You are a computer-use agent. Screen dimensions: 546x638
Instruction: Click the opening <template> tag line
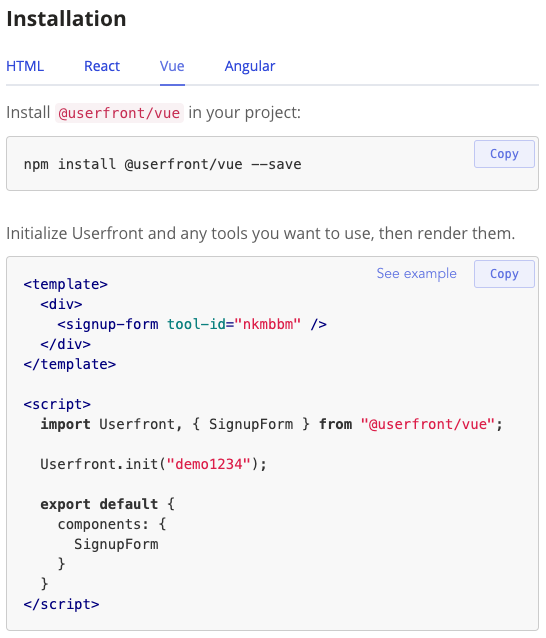pos(66,284)
